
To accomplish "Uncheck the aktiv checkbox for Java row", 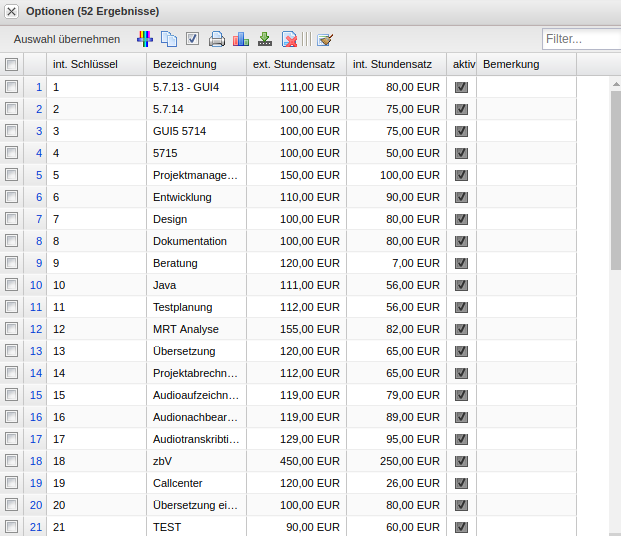I will (x=461, y=285).
